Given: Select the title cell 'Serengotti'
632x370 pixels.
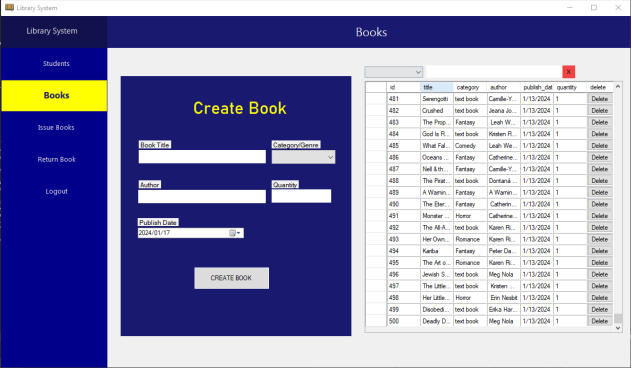Looking at the screenshot, I should (437, 99).
